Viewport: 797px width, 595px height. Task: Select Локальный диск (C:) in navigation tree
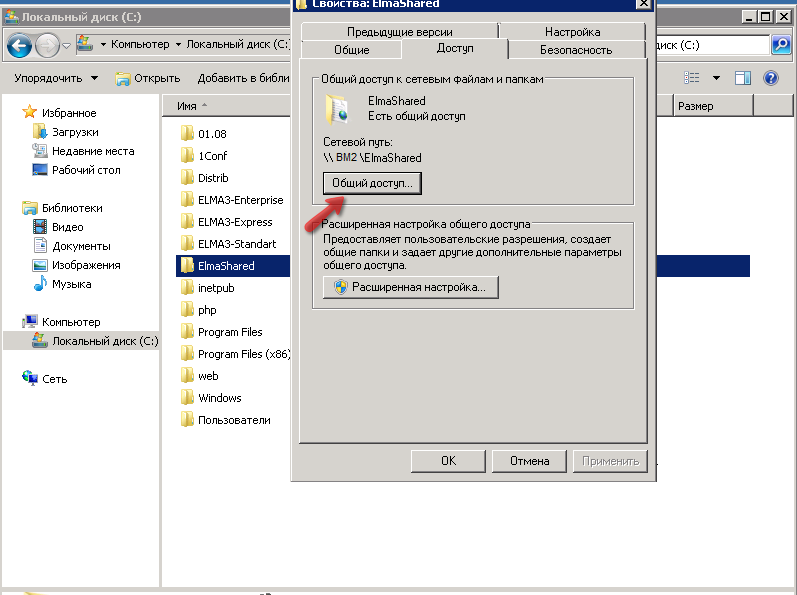pyautogui.click(x=104, y=341)
